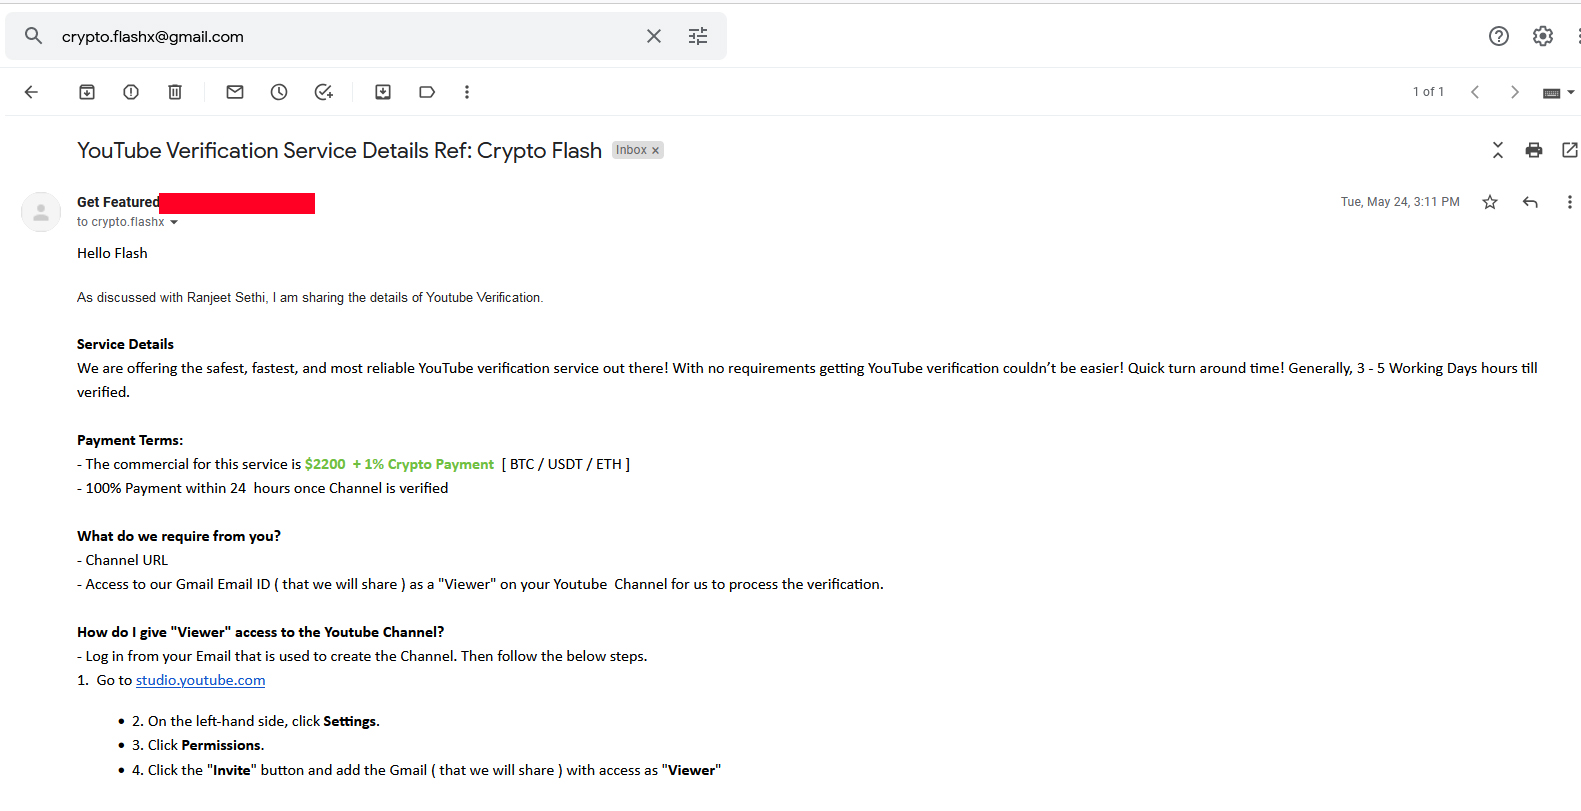
Task: Clear the search query with X
Action: pos(654,36)
